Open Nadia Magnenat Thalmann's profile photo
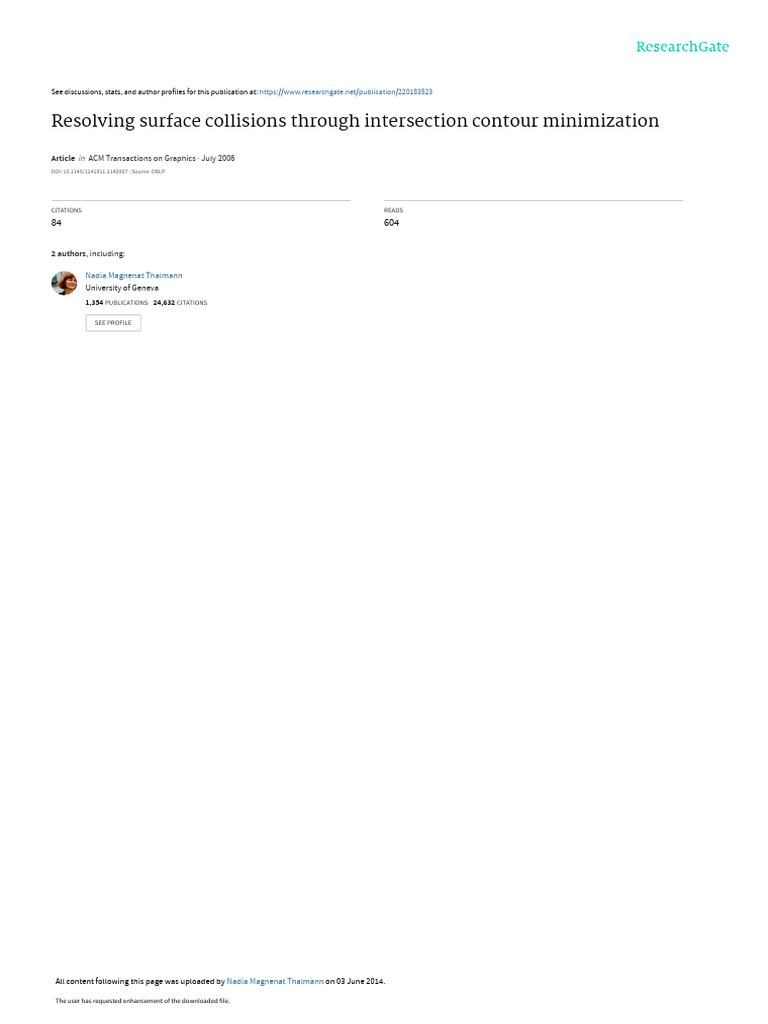This screenshot has width=768, height=1024. click(x=64, y=283)
